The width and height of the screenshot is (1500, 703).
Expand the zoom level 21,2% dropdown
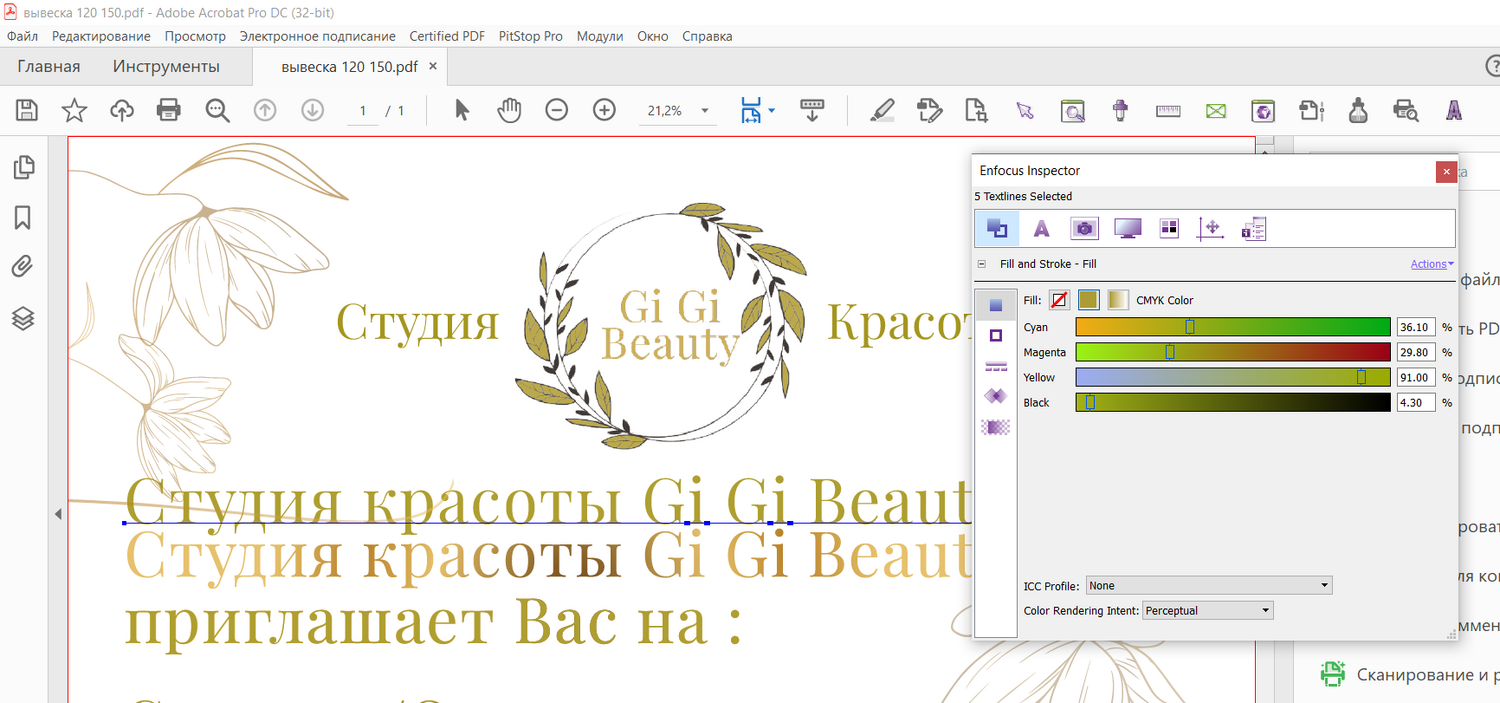click(705, 111)
